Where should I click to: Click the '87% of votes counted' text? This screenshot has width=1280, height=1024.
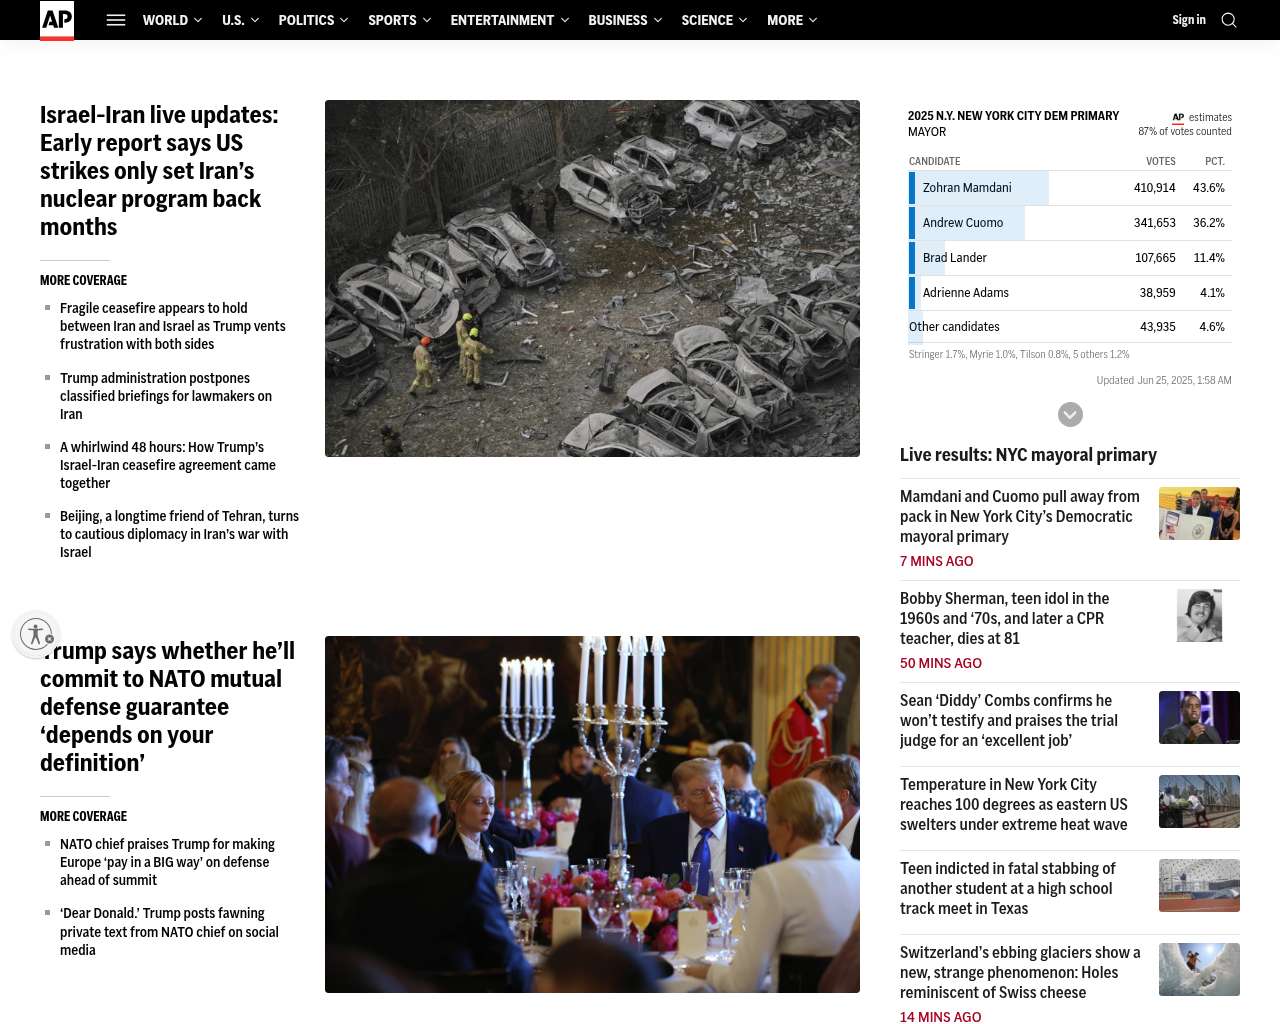(1184, 132)
